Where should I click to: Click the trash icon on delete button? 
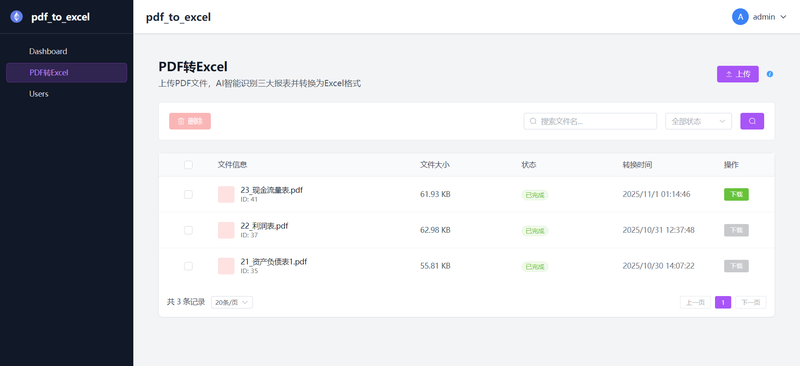(x=181, y=121)
